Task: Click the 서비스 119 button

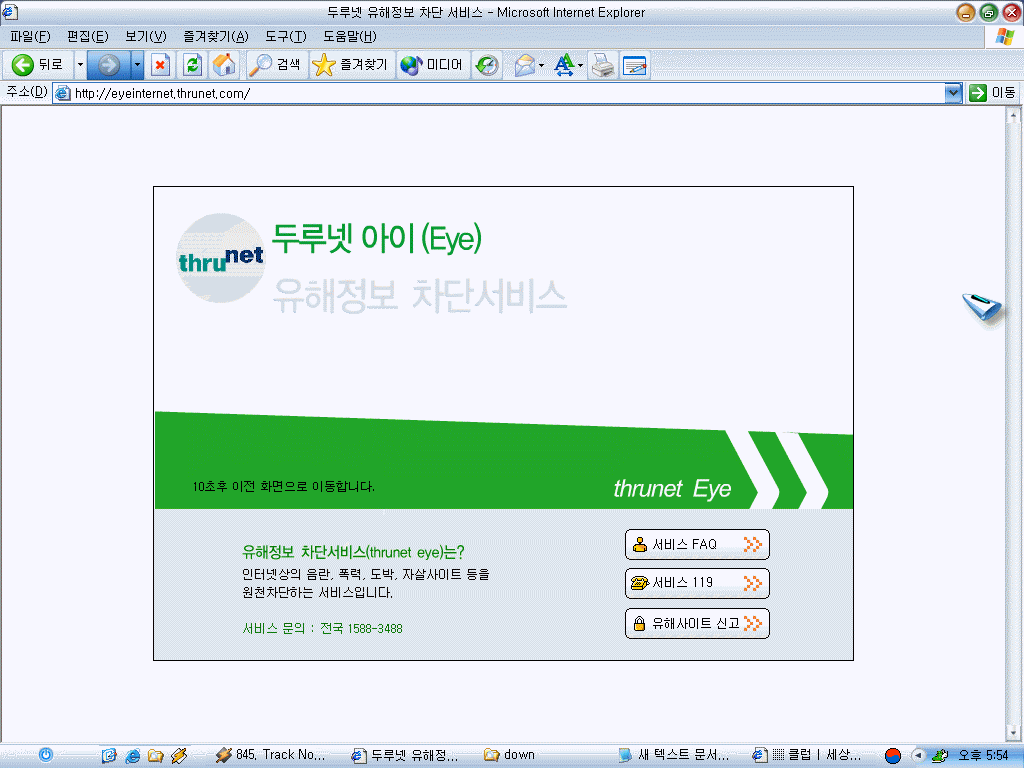Action: 697,583
